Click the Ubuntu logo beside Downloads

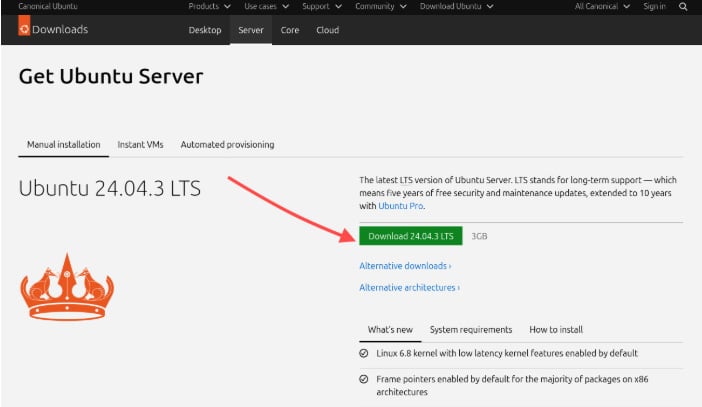pos(23,29)
